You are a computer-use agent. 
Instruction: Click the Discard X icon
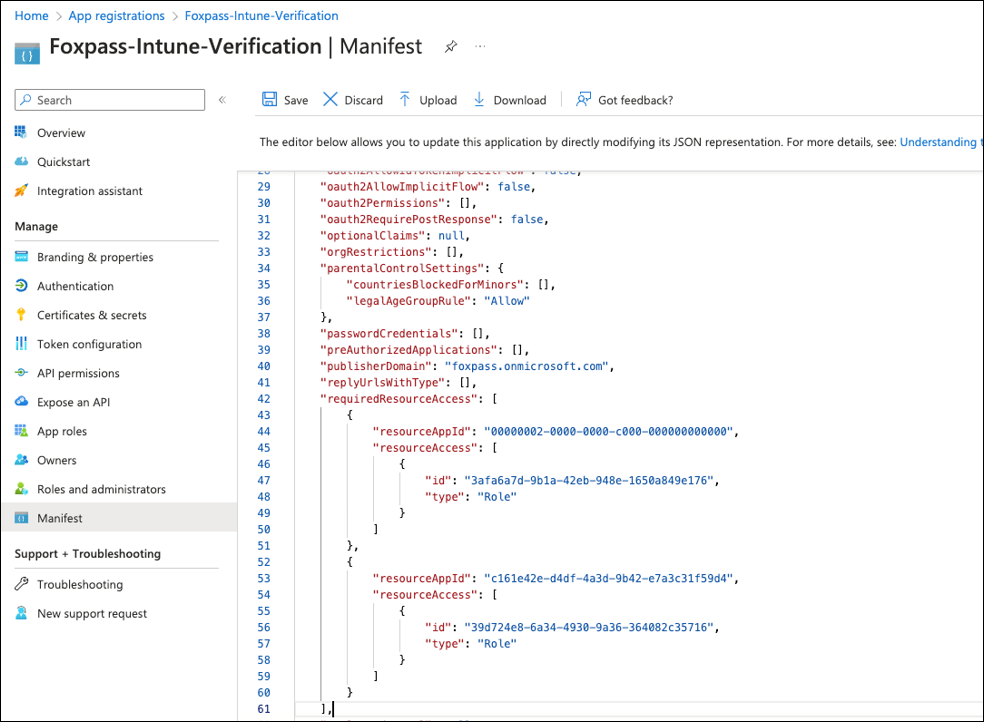(x=330, y=99)
